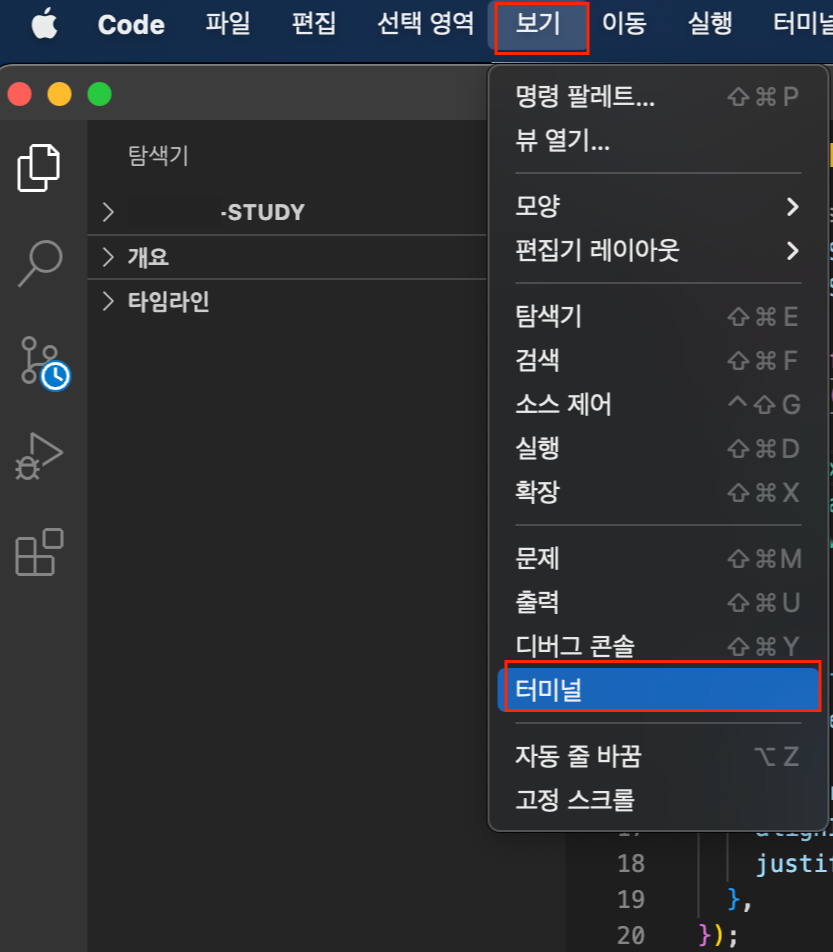Screen dimensions: 833x952
Task: Maximize the window with green button
Action: (100, 94)
